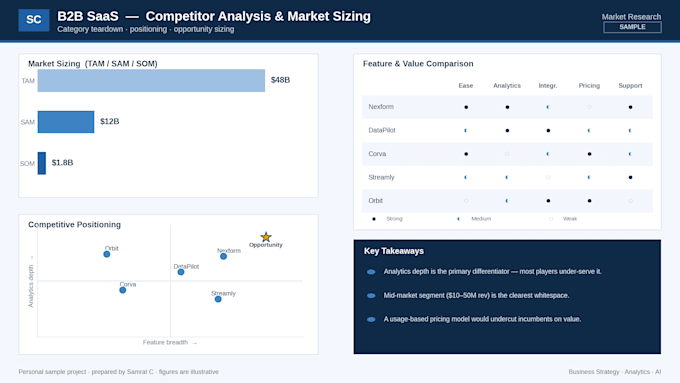Select the Nexform dot on positioning chart
This screenshot has height=383, width=680.
tap(223, 256)
